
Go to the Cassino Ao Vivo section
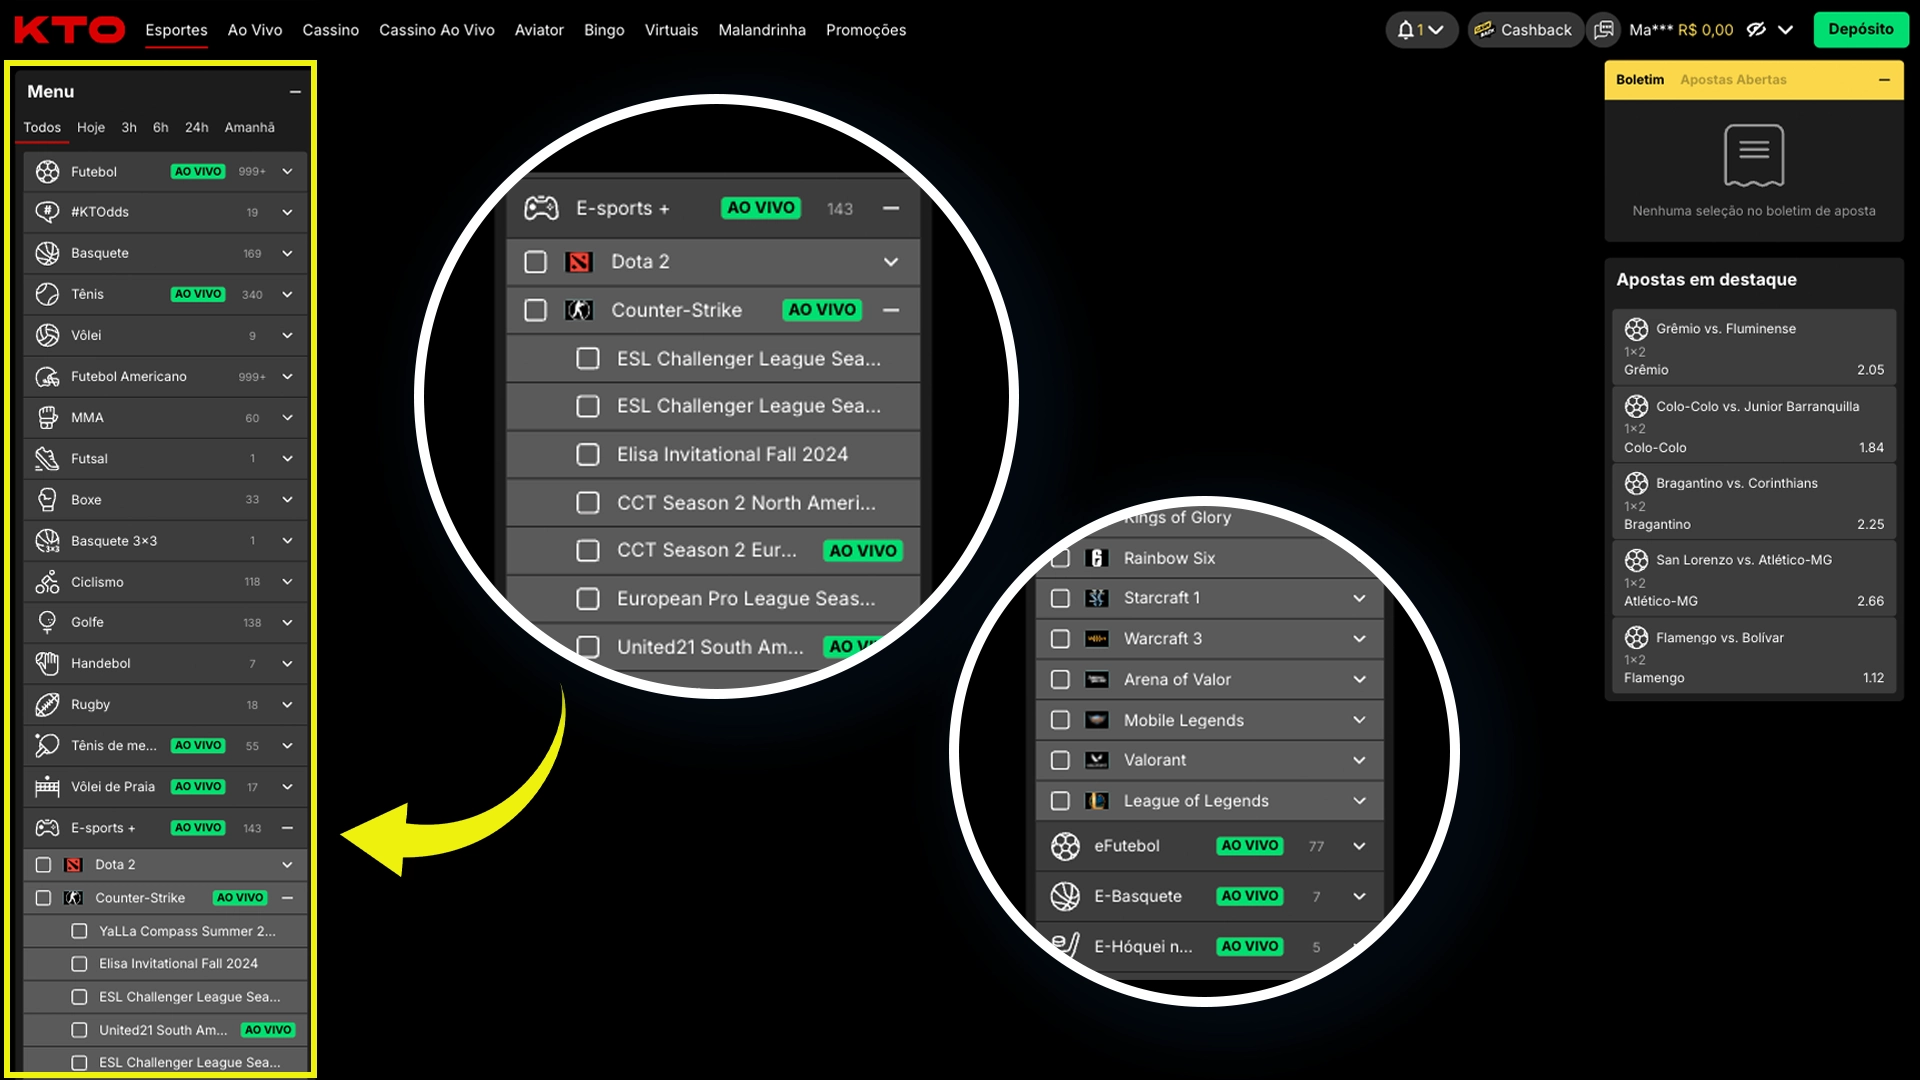coord(437,30)
